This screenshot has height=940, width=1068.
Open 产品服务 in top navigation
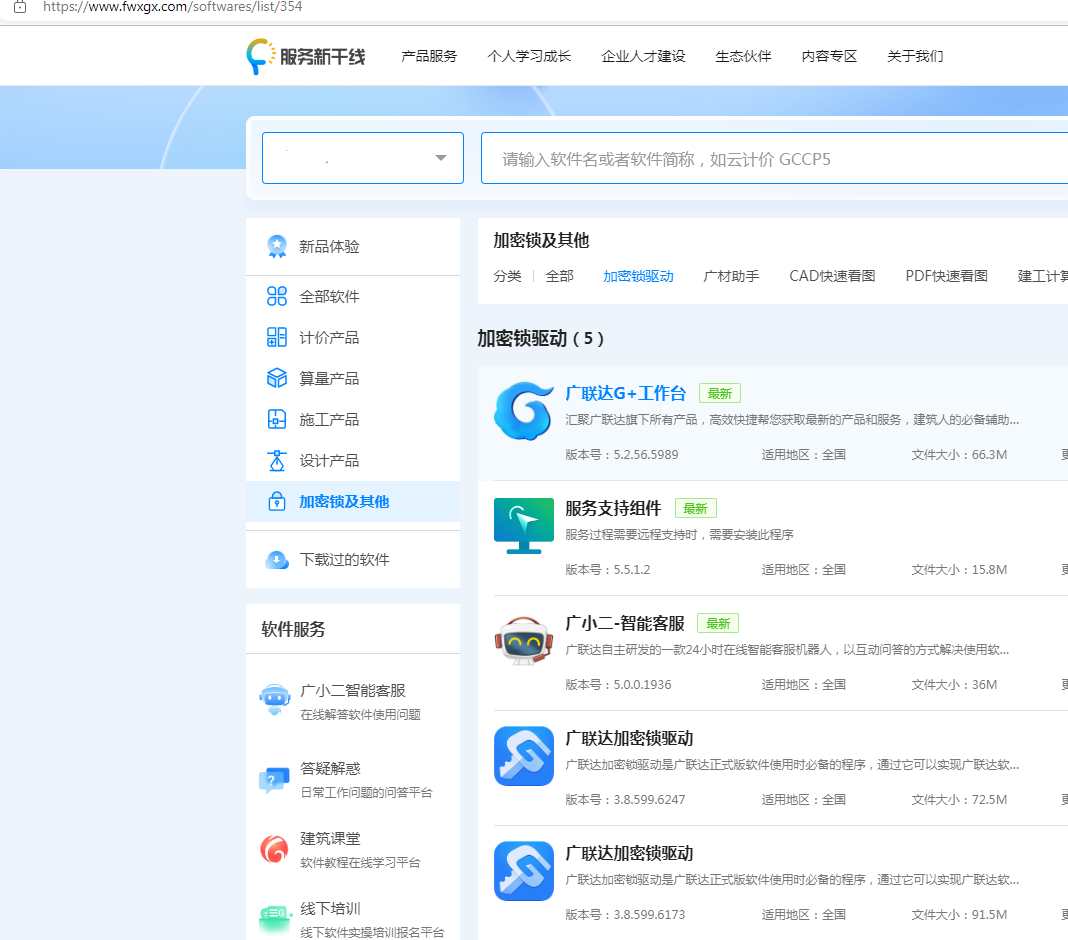point(429,57)
